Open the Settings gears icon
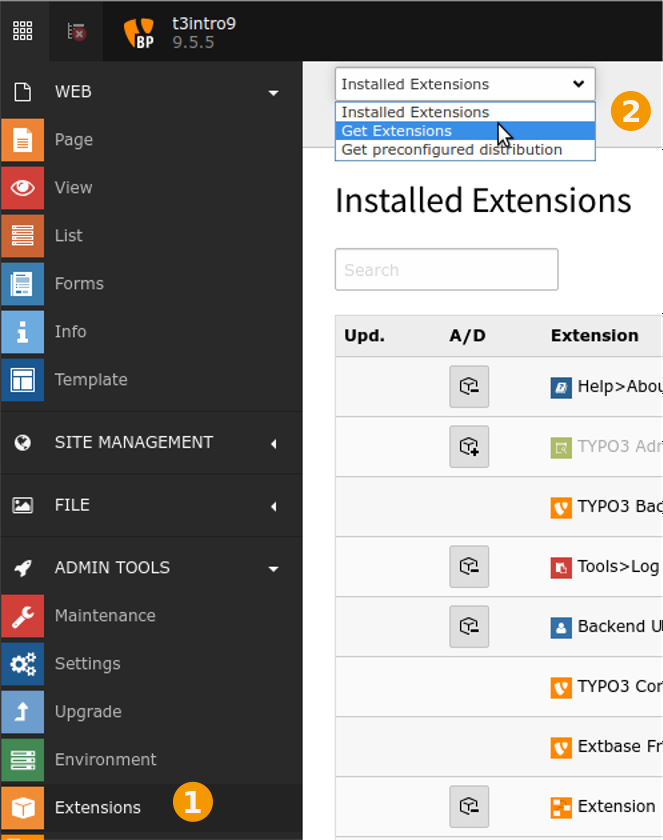Image resolution: width=663 pixels, height=840 pixels. coord(22,664)
